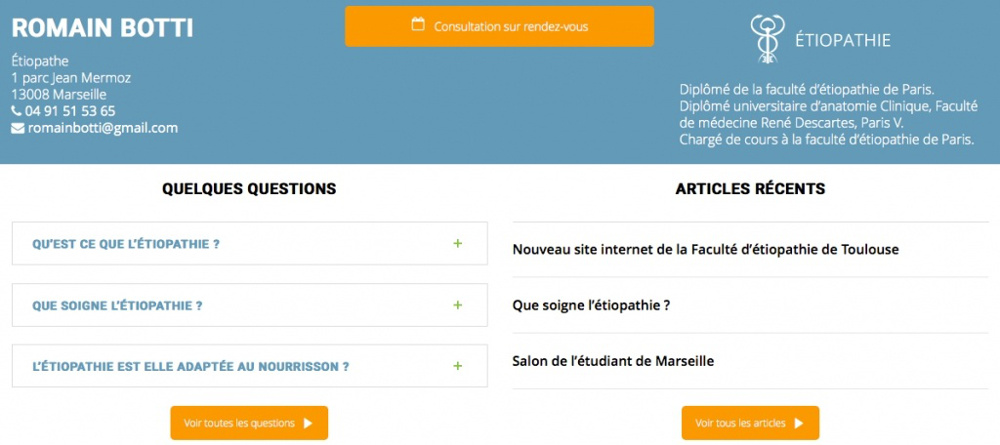This screenshot has width=1000, height=445.
Task: Expand 'Que soigne l'étiopathie ?' plus icon
Action: [x=458, y=305]
